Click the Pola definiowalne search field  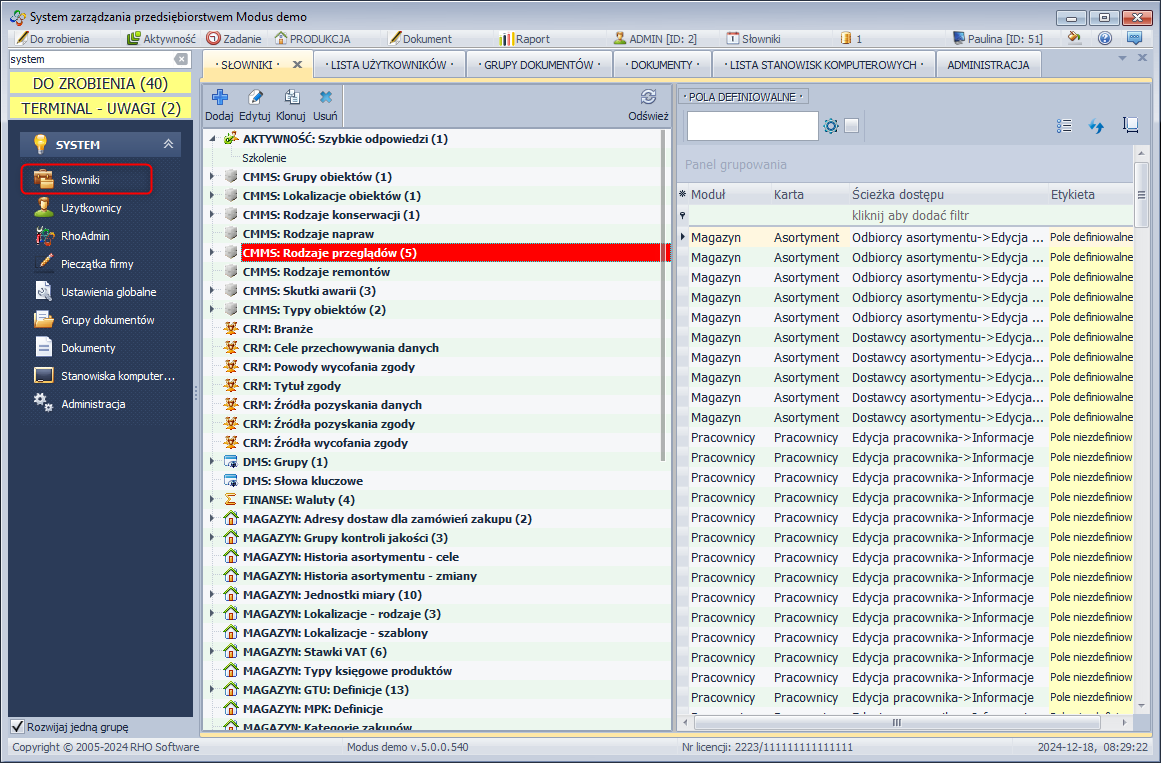(x=752, y=126)
